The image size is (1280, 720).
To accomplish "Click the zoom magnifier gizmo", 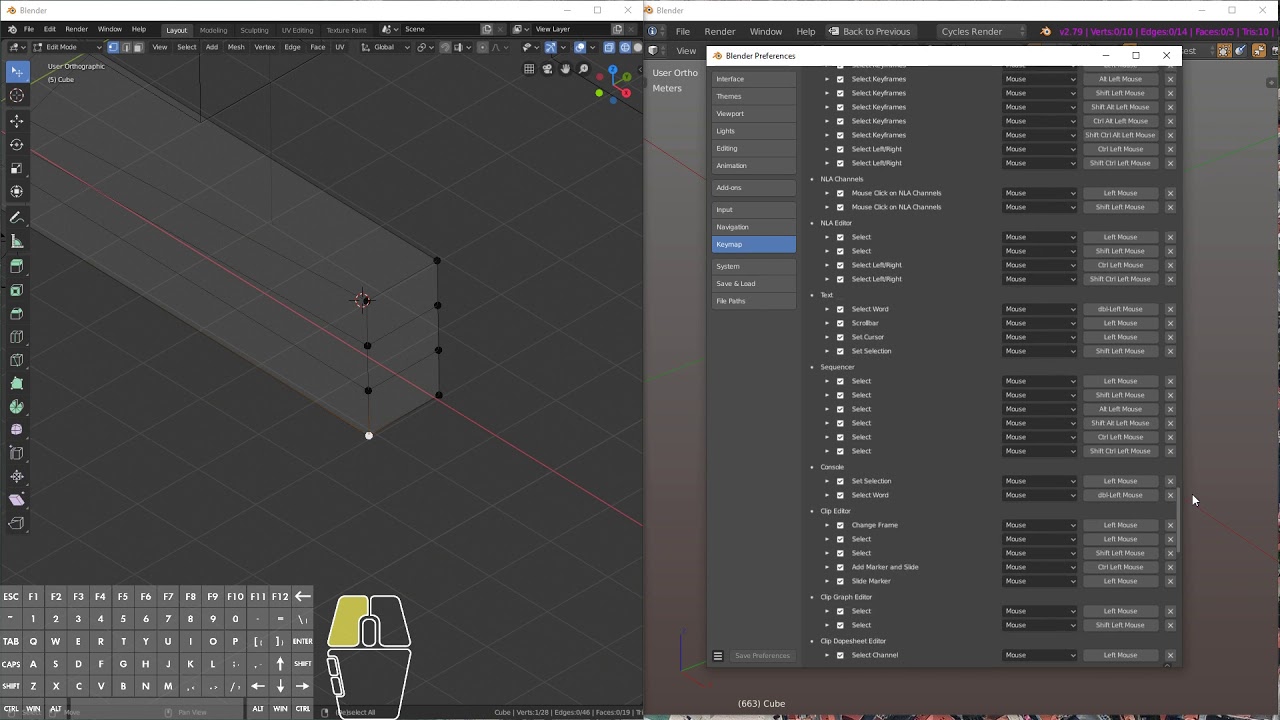I will point(583,69).
